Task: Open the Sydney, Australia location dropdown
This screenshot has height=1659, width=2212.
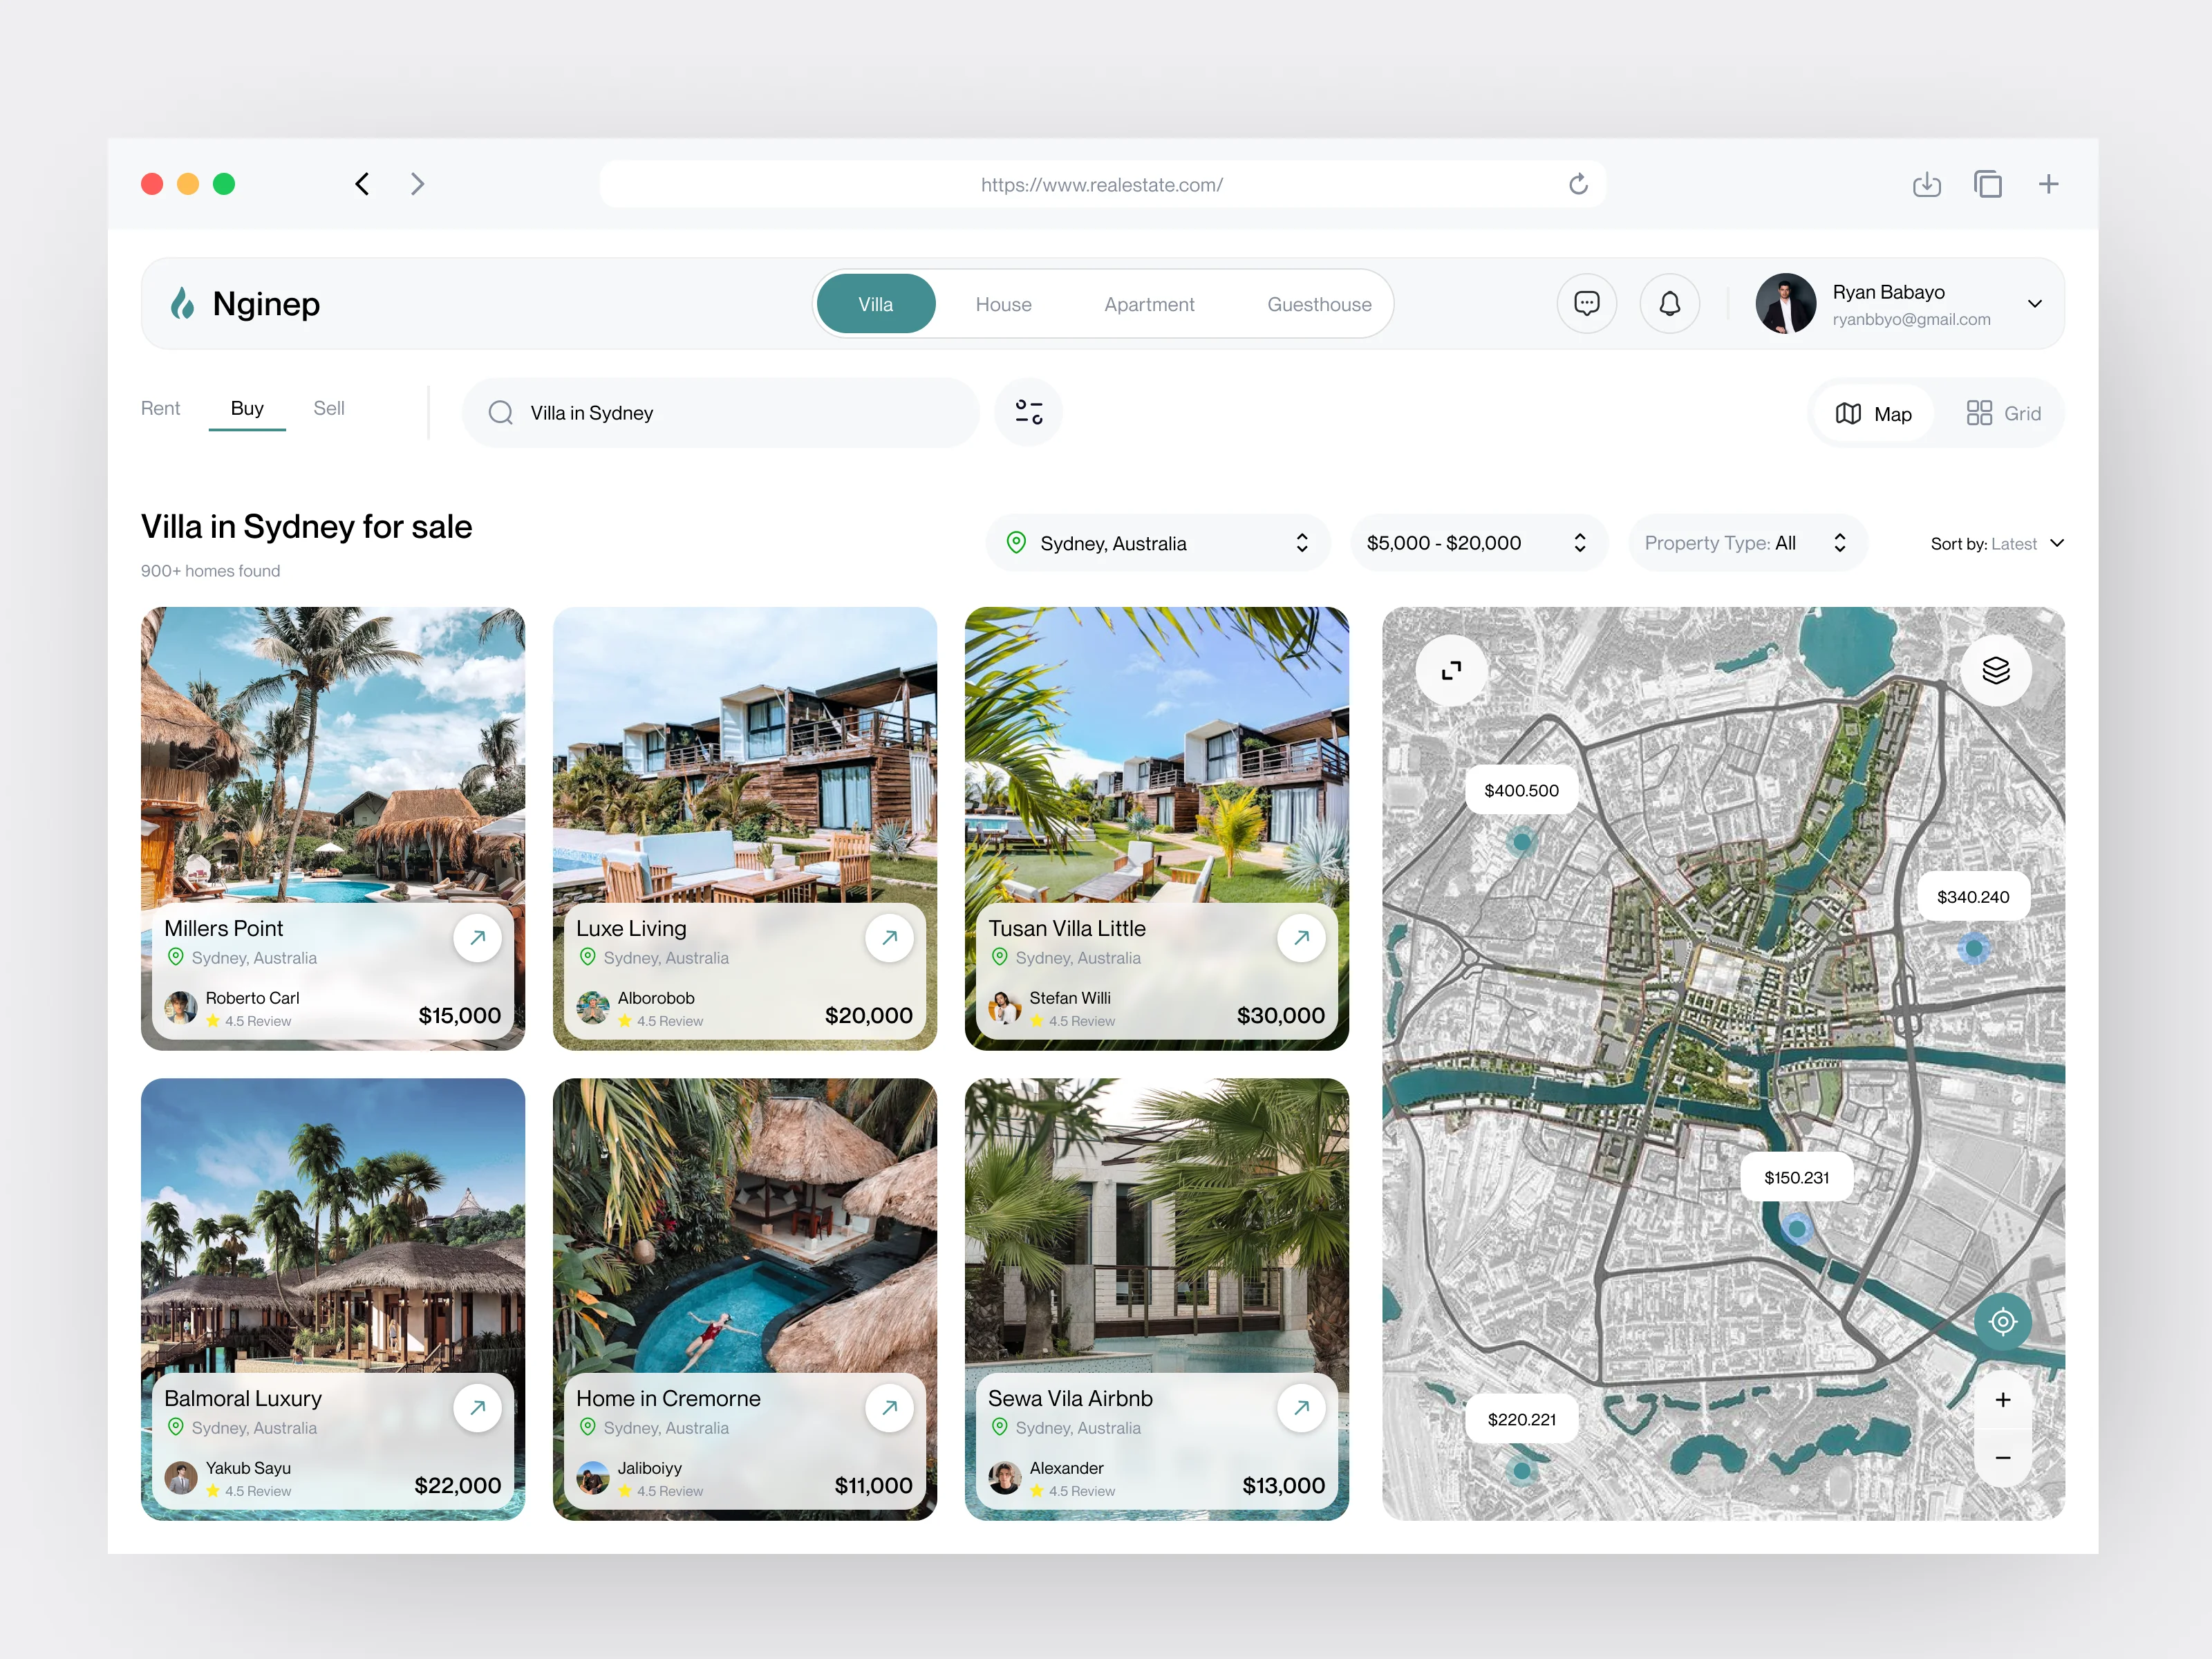Action: coord(1158,543)
